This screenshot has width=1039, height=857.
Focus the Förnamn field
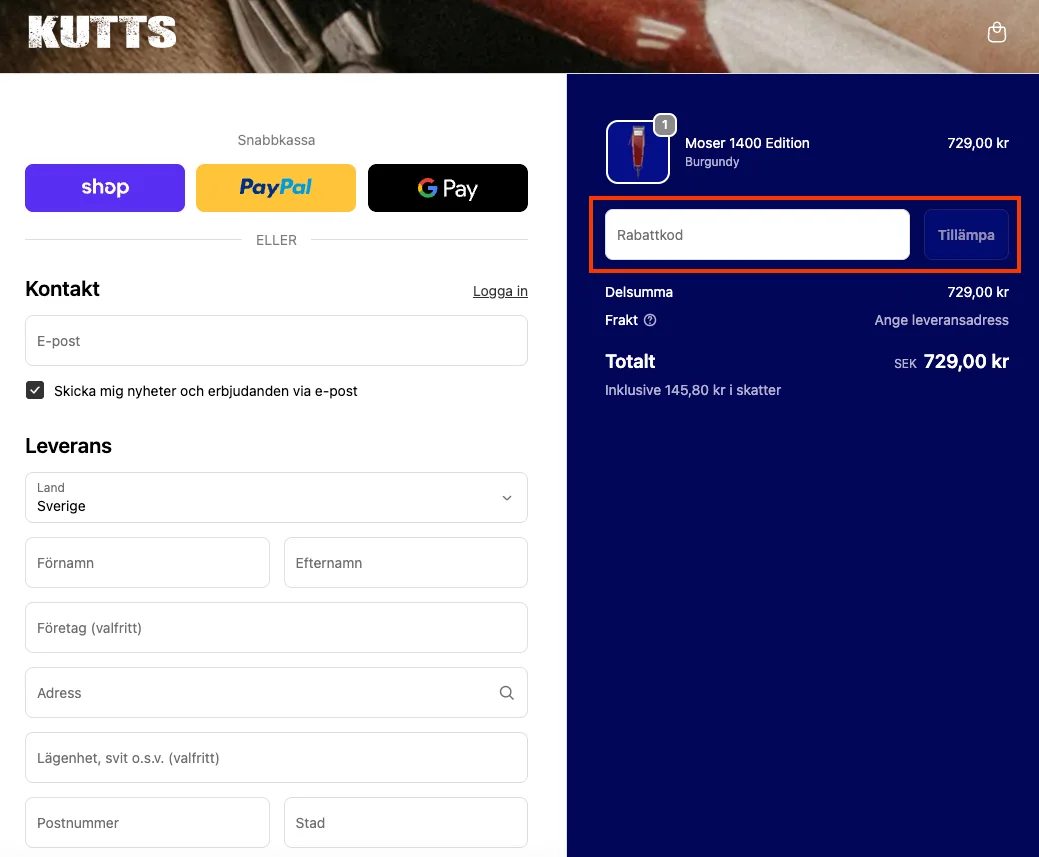tap(147, 563)
